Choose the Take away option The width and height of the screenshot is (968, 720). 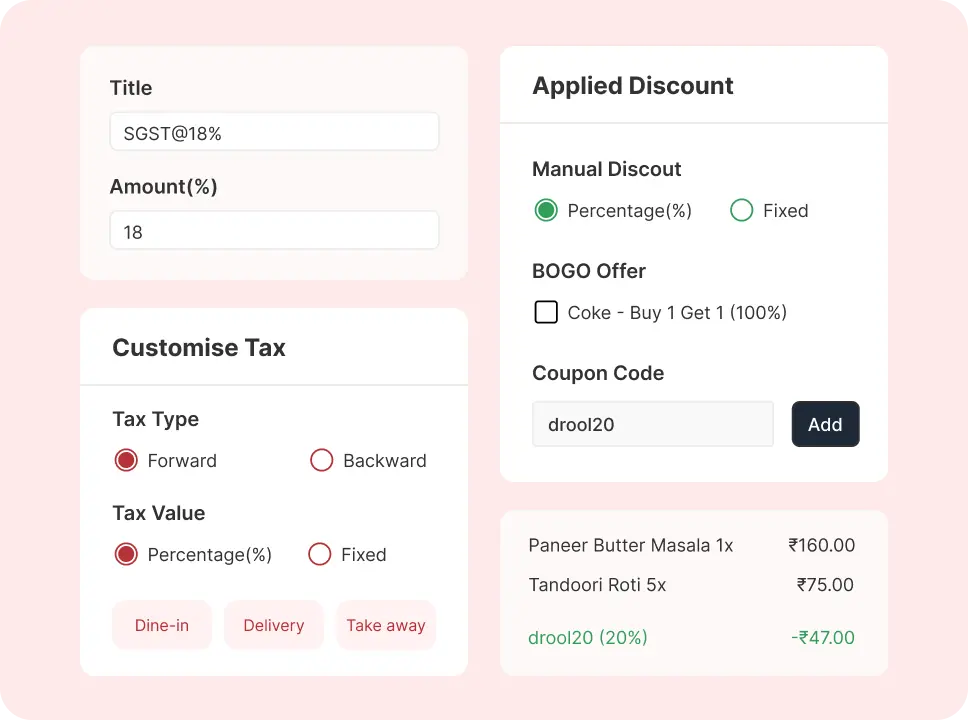386,624
